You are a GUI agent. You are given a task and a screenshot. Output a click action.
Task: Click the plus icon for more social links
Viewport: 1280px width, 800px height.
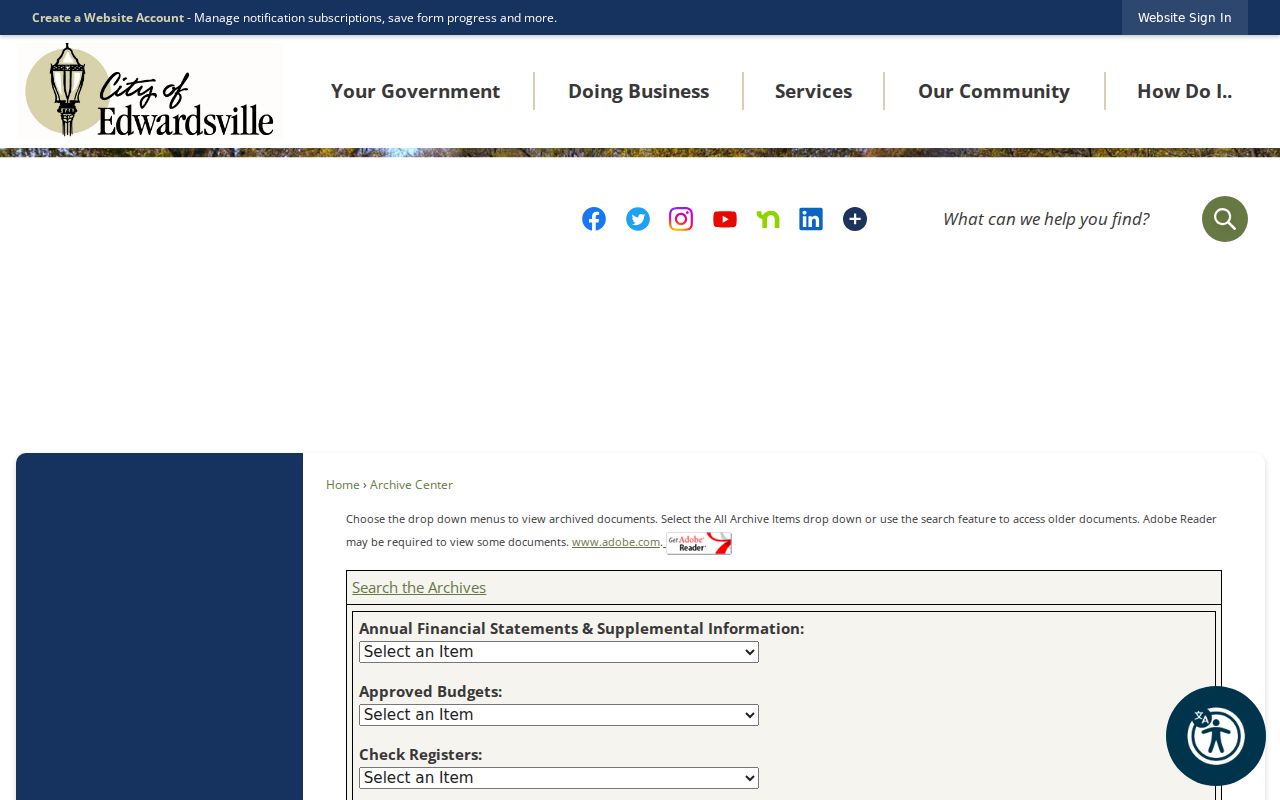pos(855,219)
